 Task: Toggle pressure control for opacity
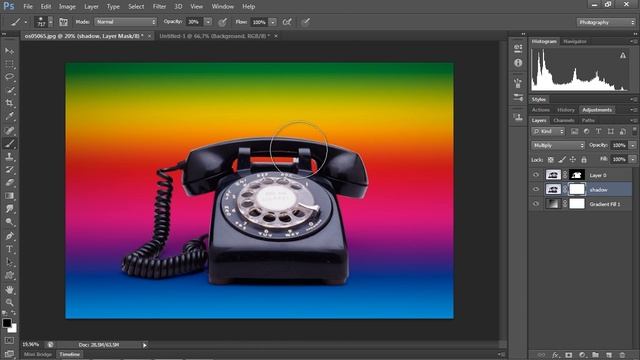(x=222, y=22)
